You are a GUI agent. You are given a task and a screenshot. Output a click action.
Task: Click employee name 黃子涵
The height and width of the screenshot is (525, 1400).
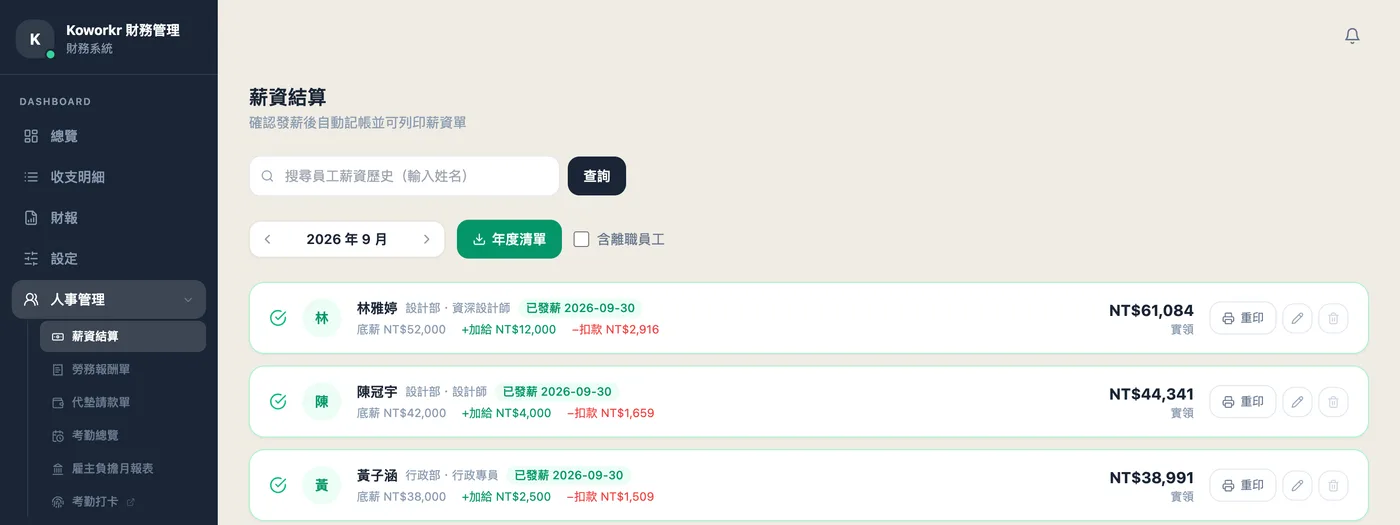click(x=377, y=475)
